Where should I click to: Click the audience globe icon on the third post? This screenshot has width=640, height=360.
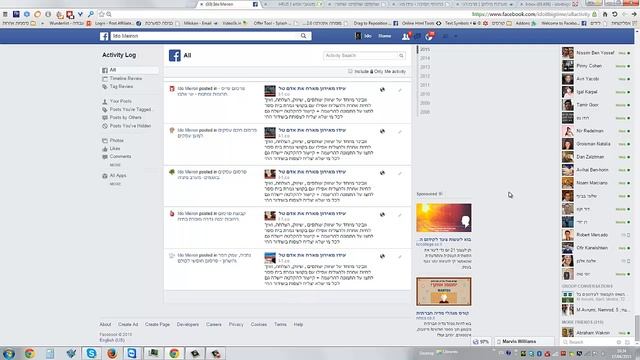(382, 173)
